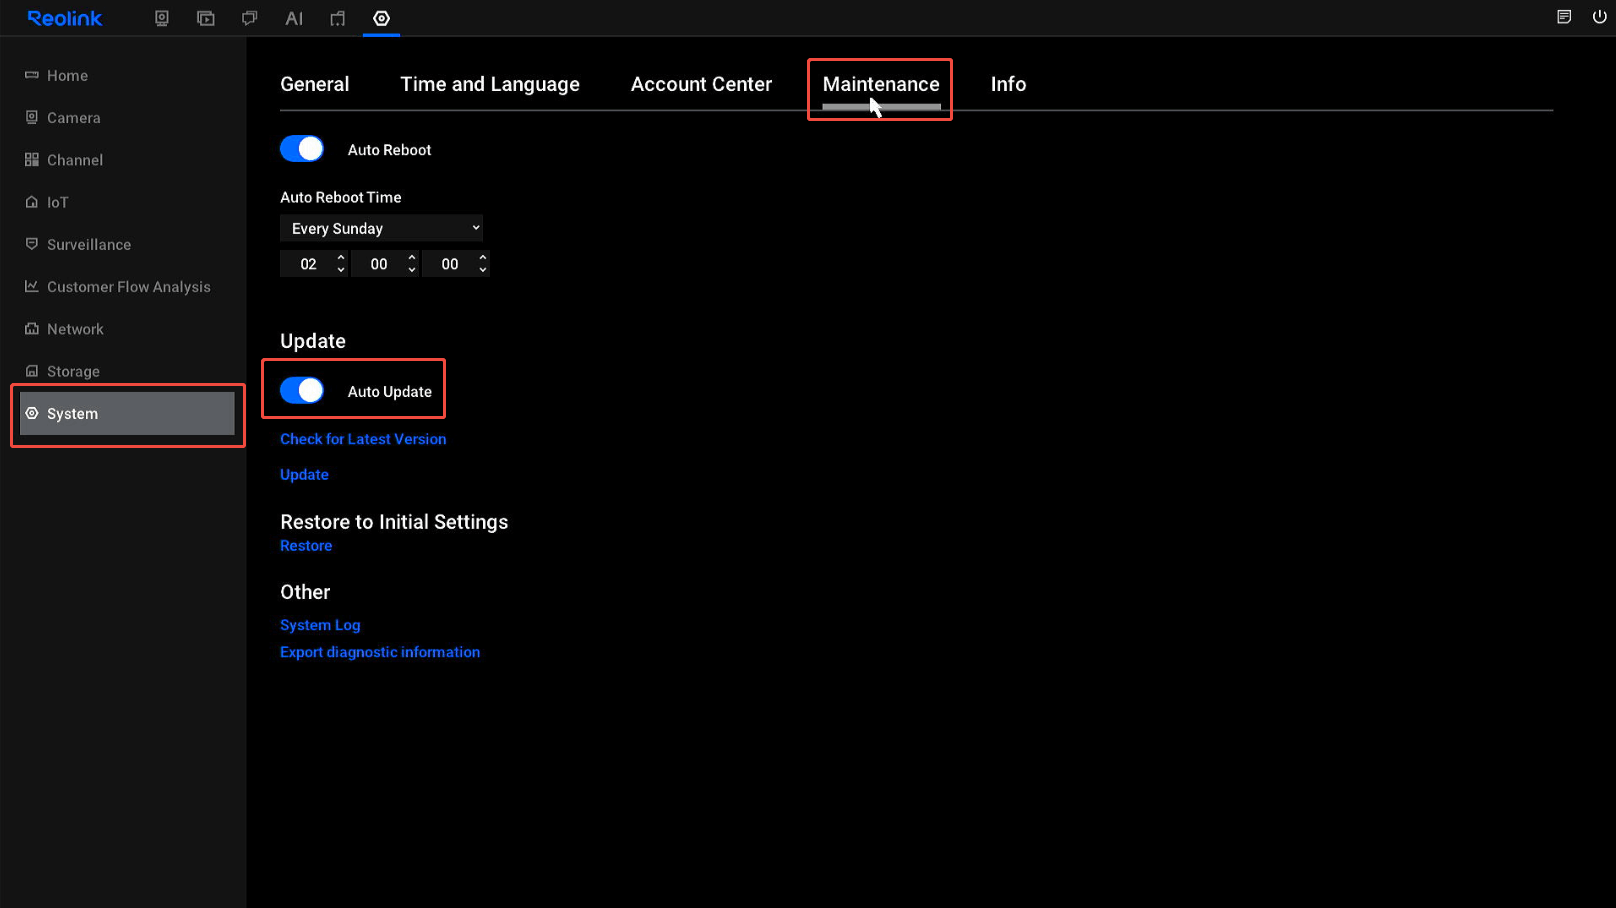Open the playback icon in top bar

[x=206, y=18]
